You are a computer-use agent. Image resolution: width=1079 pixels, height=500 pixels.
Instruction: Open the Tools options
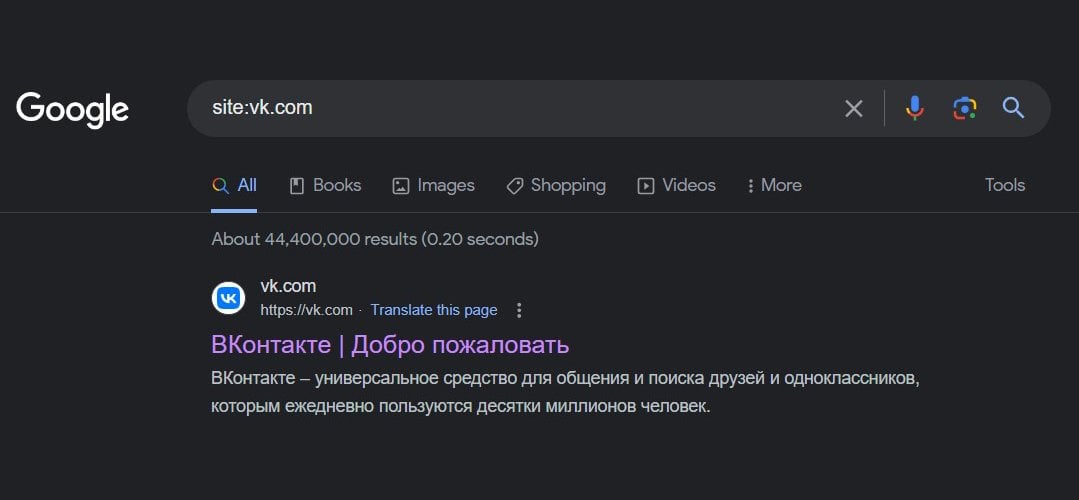[x=1005, y=185]
